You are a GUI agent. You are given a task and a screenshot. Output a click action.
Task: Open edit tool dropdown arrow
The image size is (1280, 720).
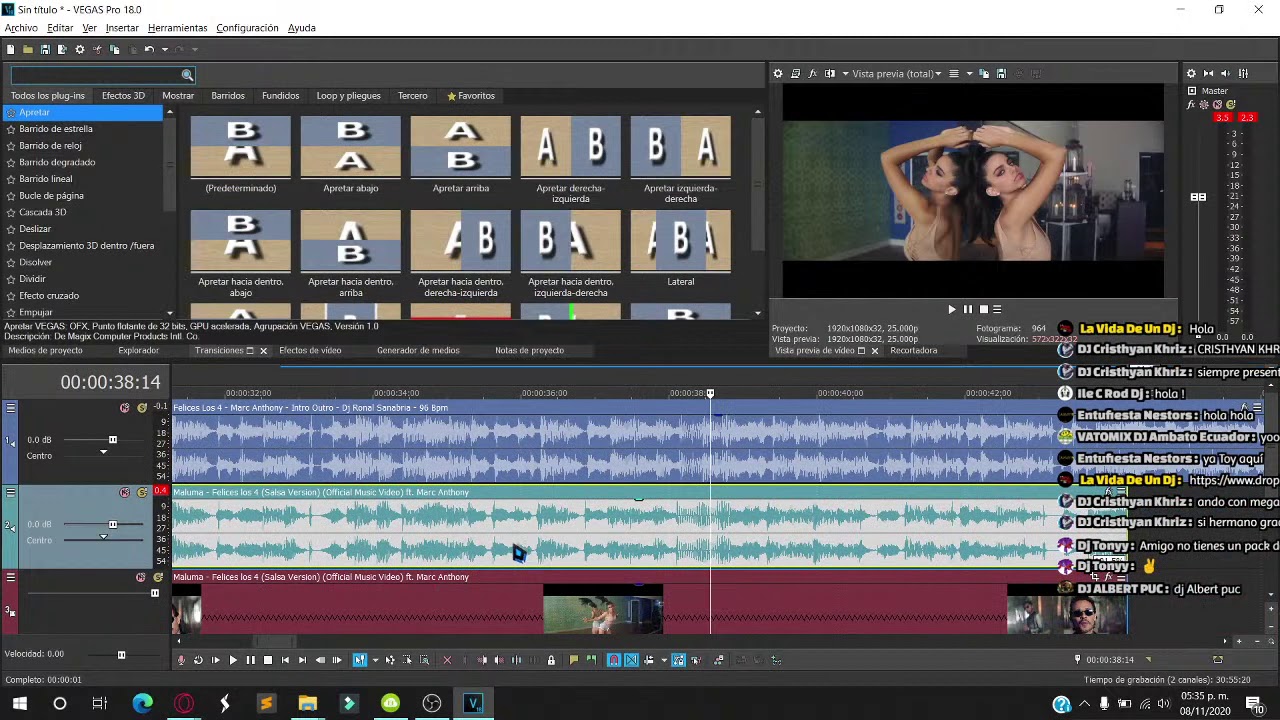(x=375, y=660)
